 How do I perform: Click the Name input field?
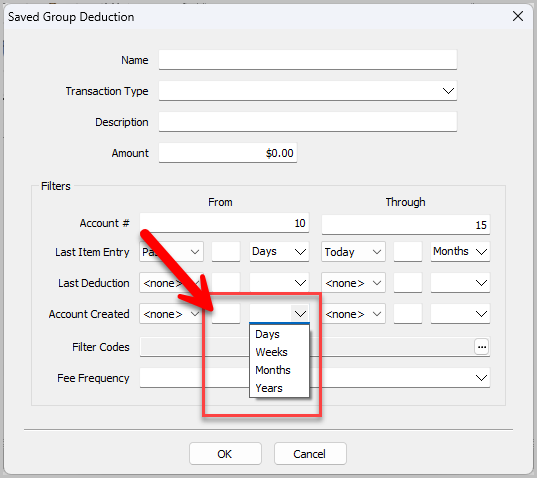point(308,60)
